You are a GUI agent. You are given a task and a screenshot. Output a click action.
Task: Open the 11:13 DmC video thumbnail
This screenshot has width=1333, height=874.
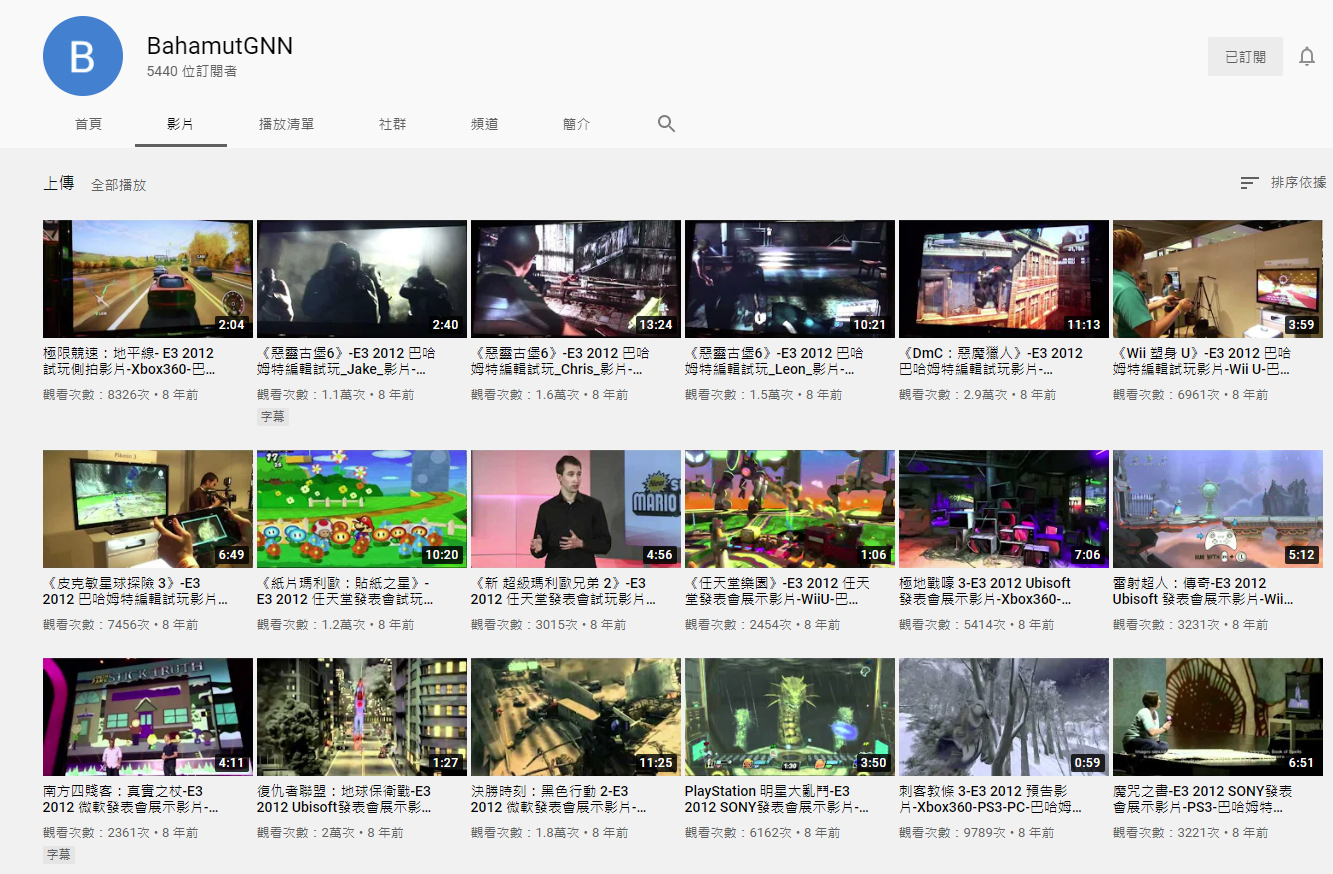pyautogui.click(x=1004, y=279)
